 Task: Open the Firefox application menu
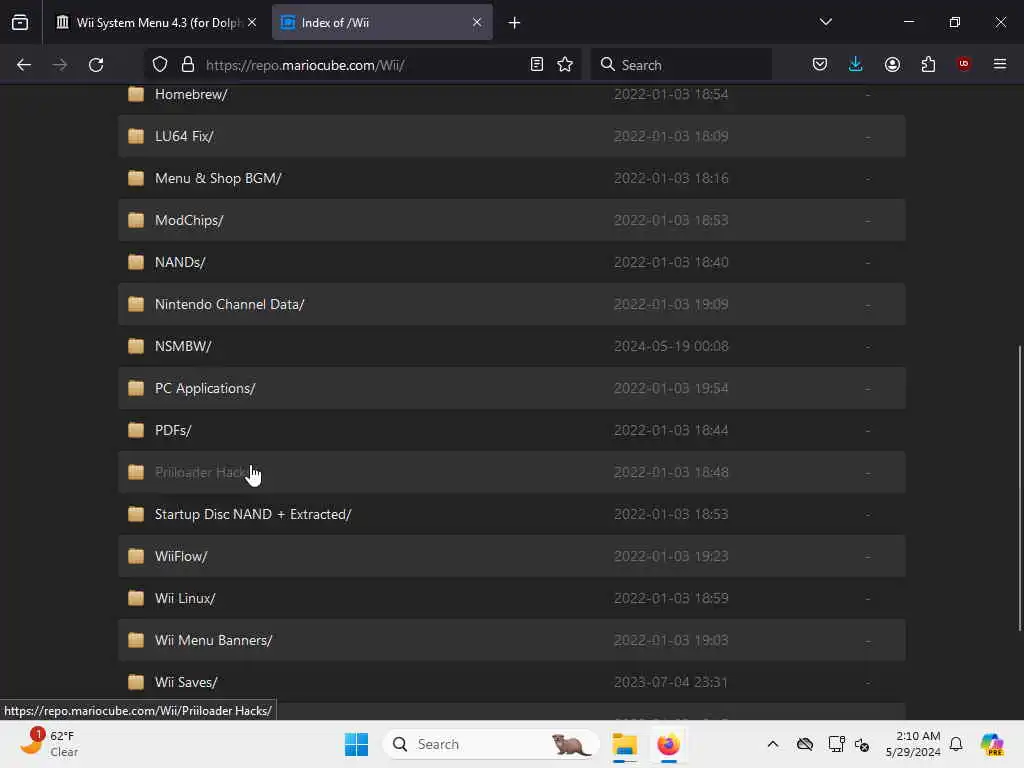[x=1000, y=64]
